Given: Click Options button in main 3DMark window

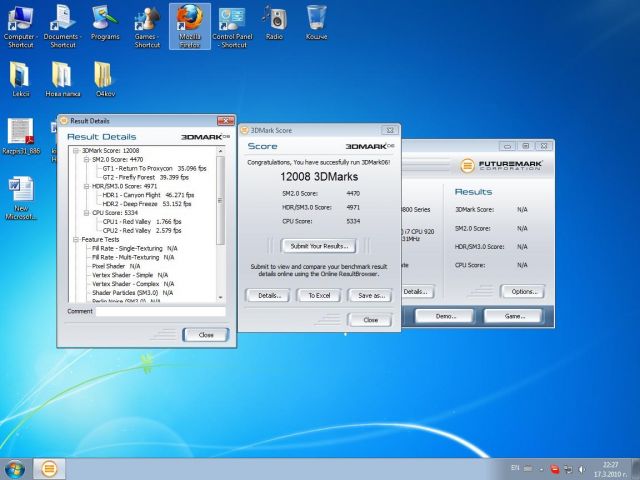Looking at the screenshot, I should (x=523, y=292).
